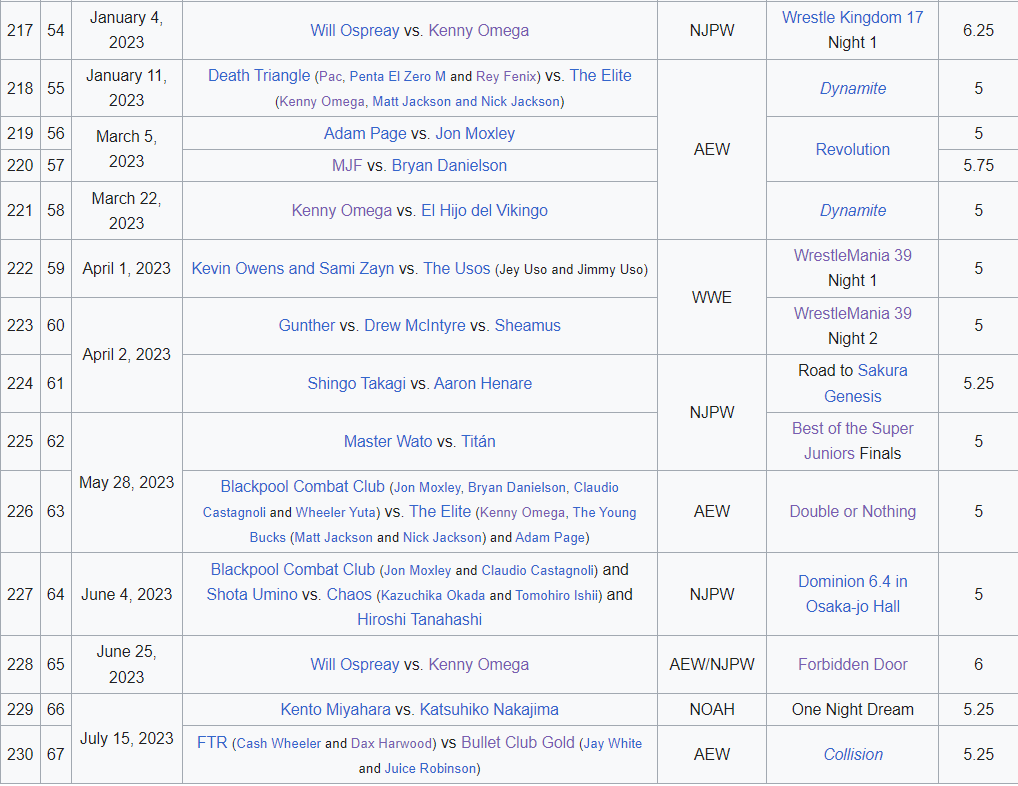Open the Forbidden Door event link

coord(852,664)
